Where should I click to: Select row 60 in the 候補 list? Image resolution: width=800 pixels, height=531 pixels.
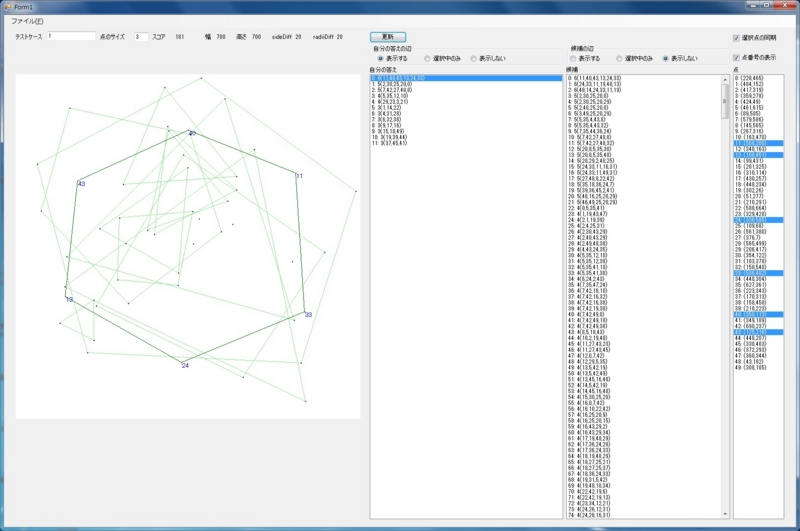(x=644, y=433)
